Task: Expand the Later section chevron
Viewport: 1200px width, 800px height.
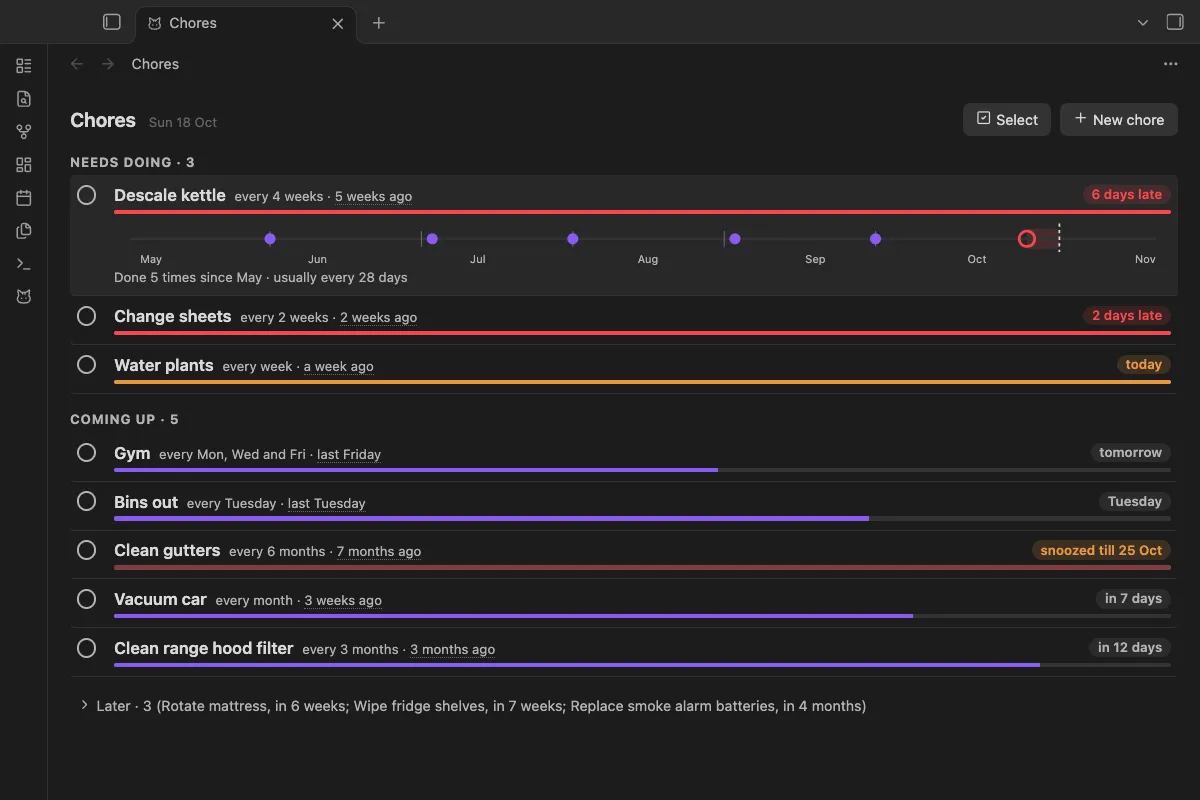Action: (x=84, y=705)
